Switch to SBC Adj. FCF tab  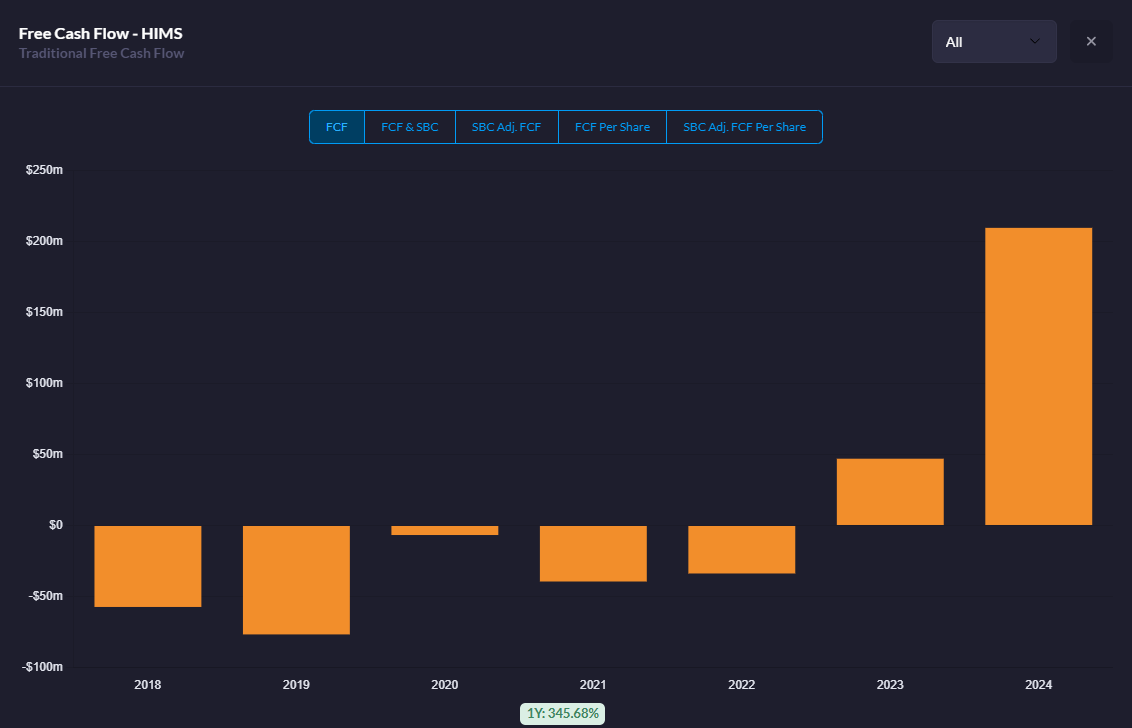click(506, 127)
